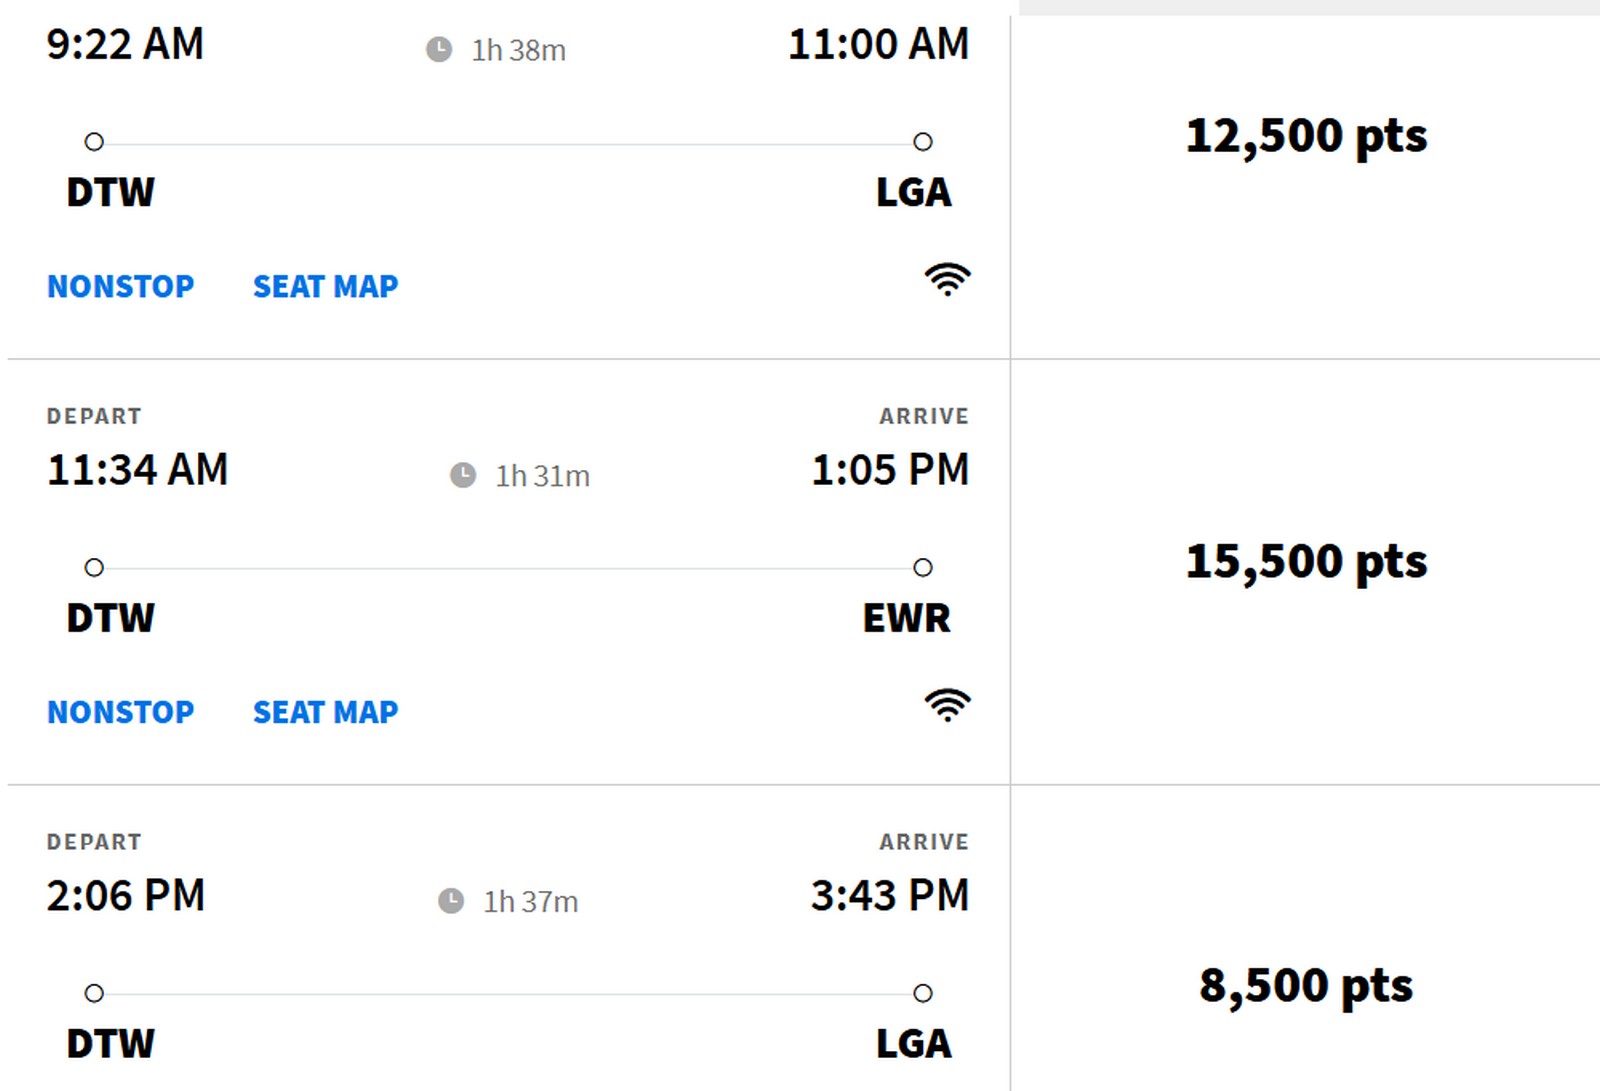
Task: Open NONSTOP details for the DTW to EWR flight
Action: click(121, 712)
